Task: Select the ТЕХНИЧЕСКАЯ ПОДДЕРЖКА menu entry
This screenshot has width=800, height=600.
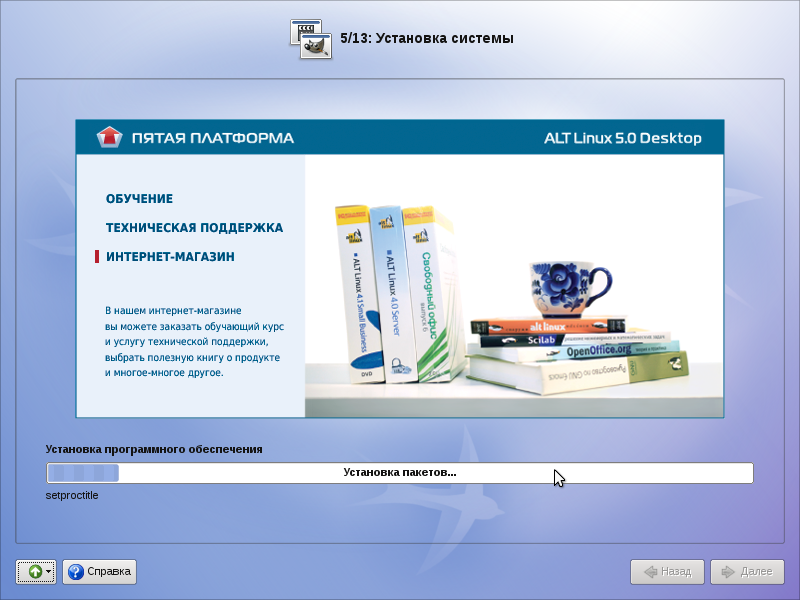Action: tap(194, 228)
